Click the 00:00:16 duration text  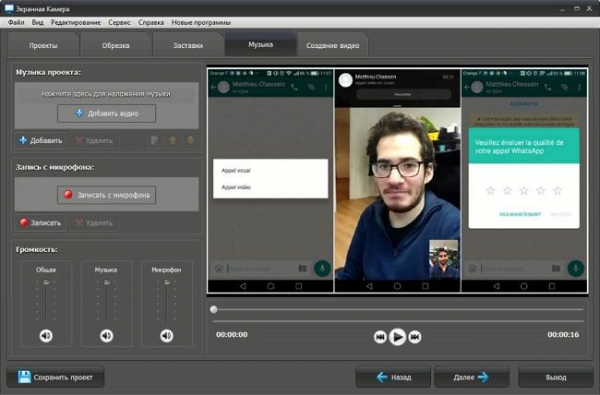point(563,334)
